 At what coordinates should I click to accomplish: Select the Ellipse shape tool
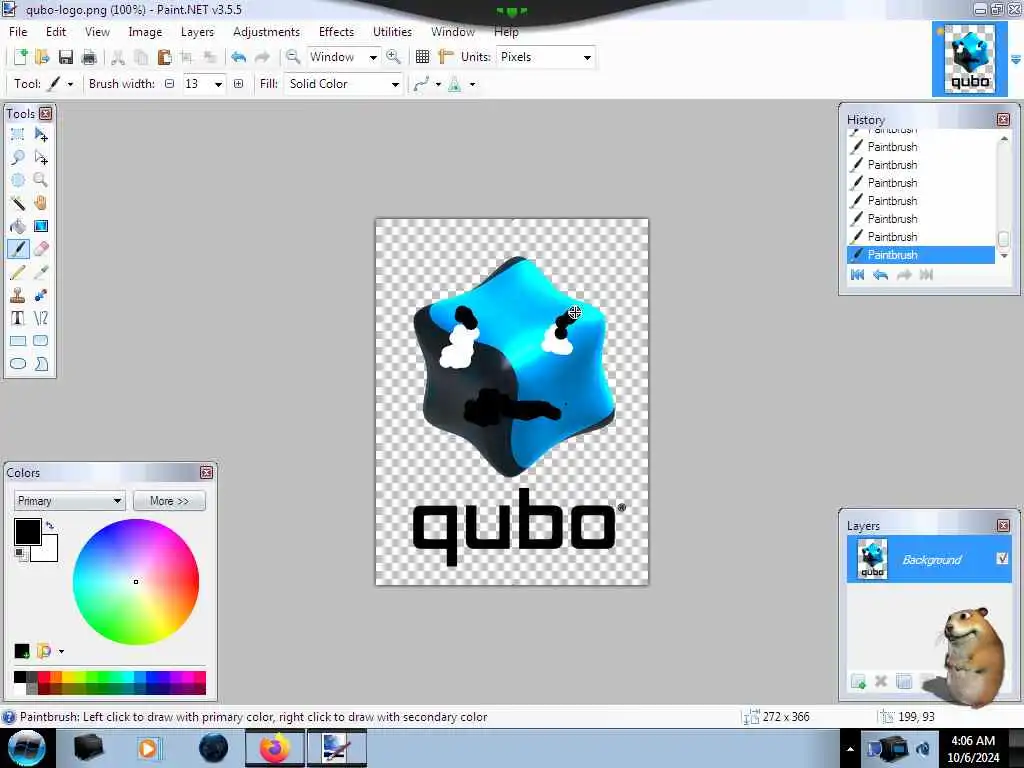[18, 364]
